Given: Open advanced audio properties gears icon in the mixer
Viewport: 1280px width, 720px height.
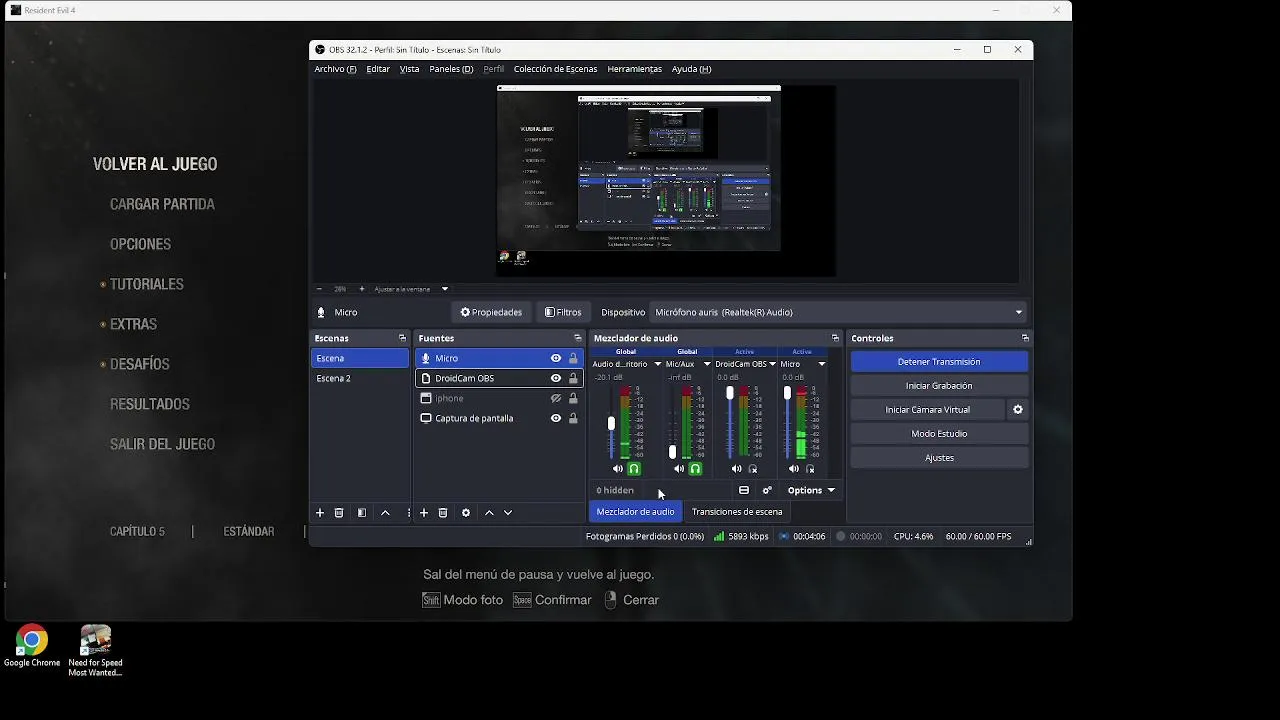Looking at the screenshot, I should (x=767, y=490).
